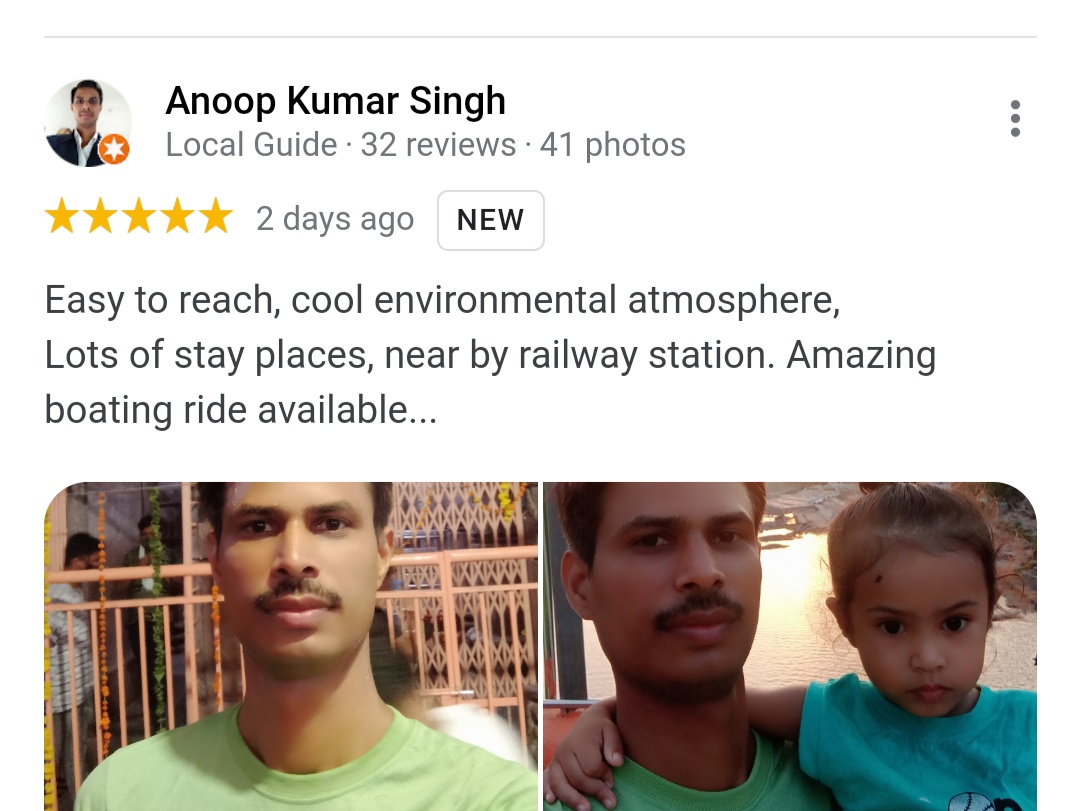The height and width of the screenshot is (811, 1080).
Task: Click review line "Easy to reach, cool environmental atmosphere"
Action: click(x=442, y=300)
